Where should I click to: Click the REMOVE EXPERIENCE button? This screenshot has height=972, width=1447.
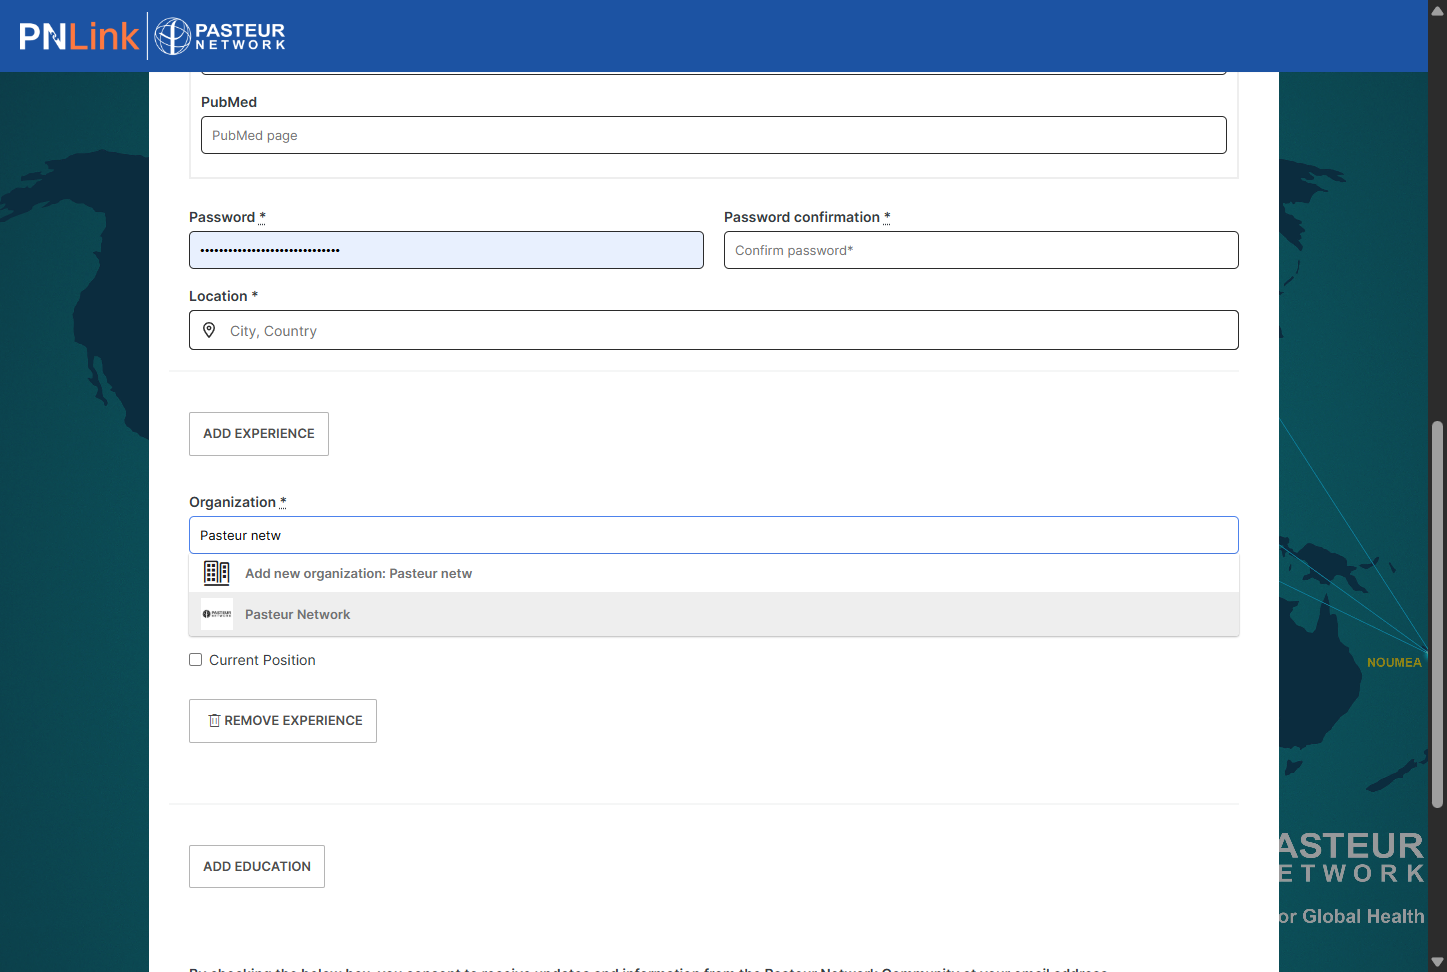click(x=283, y=721)
